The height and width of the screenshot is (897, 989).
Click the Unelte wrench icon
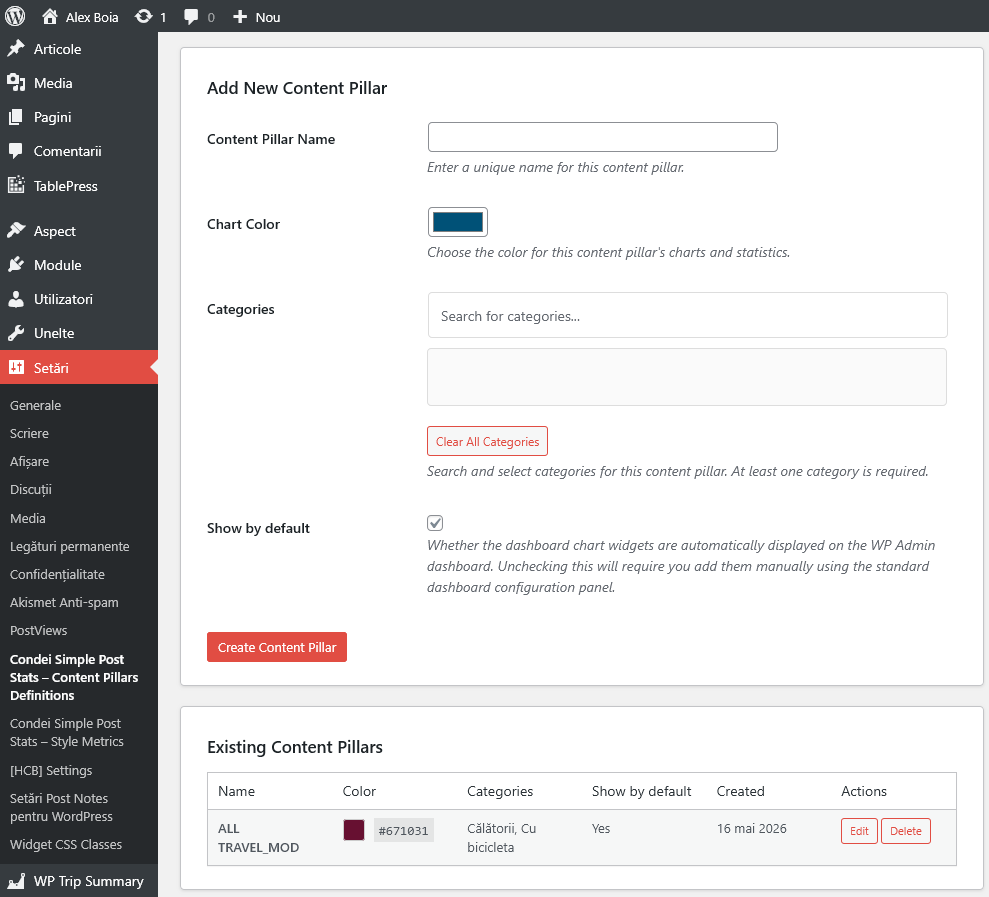[x=16, y=333]
